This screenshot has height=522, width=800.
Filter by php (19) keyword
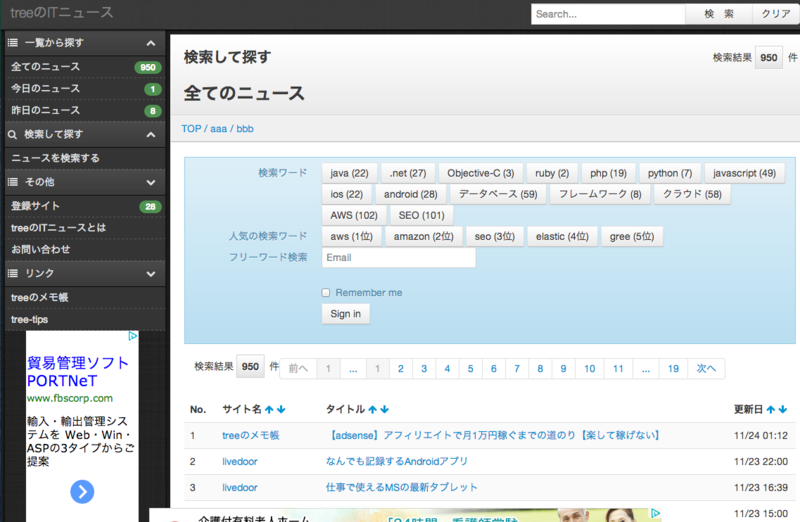608,173
